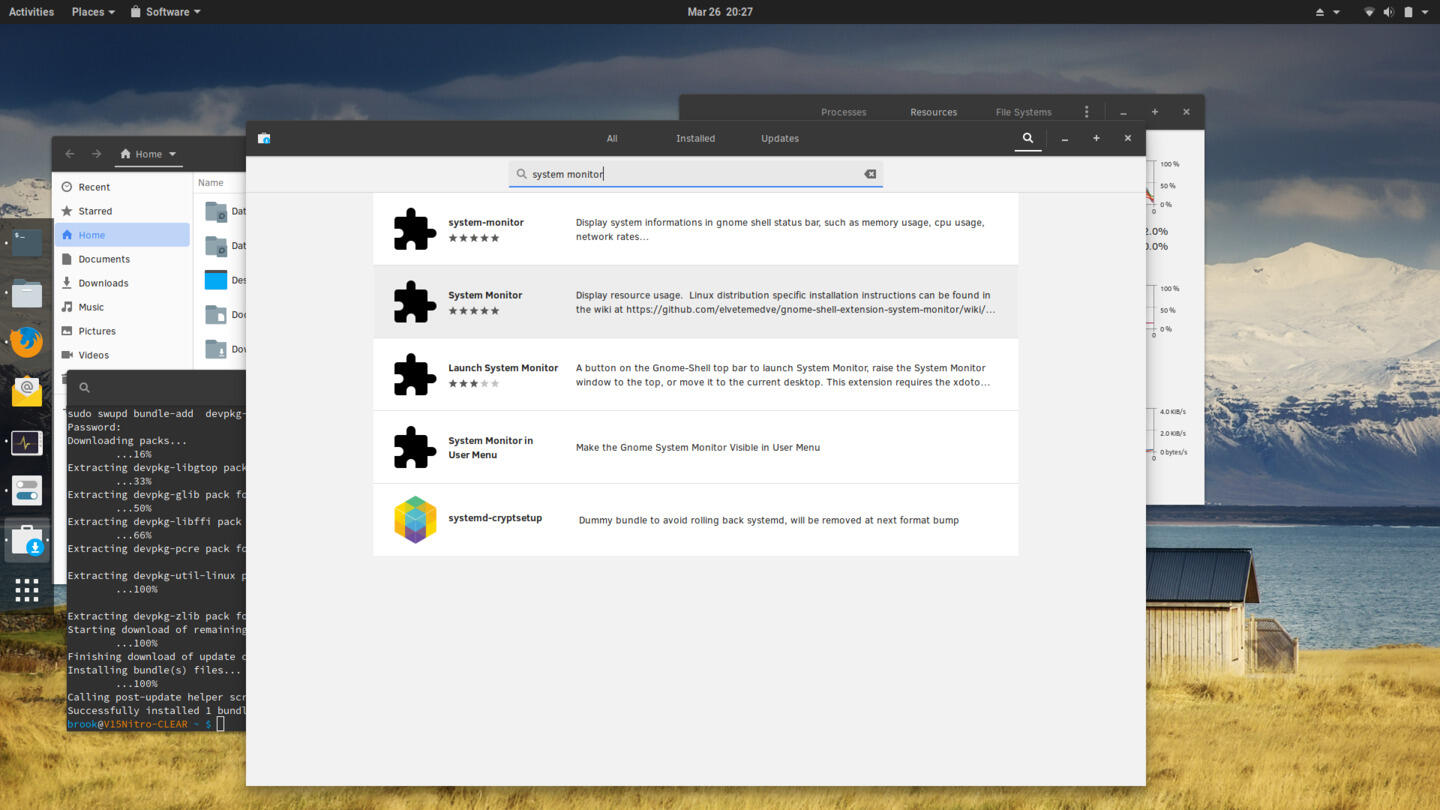
Task: Open Terminal from the dock
Action: click(x=27, y=242)
